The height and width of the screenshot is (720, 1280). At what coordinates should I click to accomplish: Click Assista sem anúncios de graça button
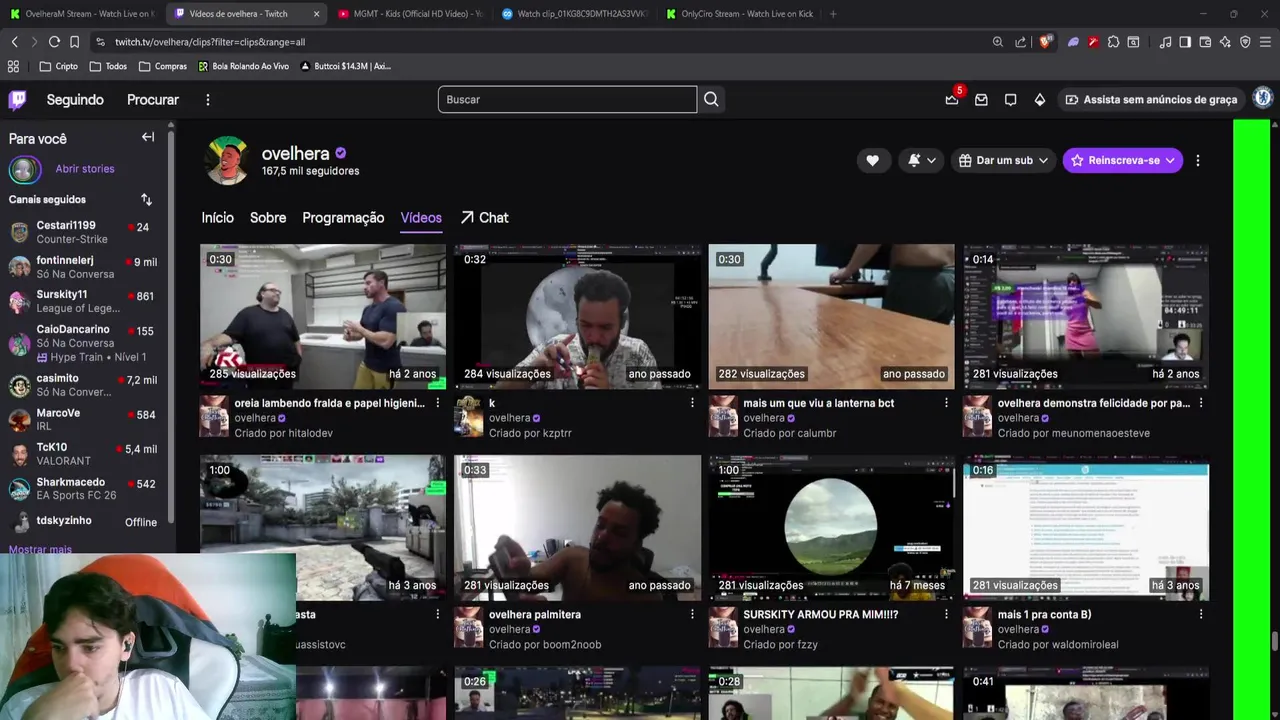pos(1151,99)
